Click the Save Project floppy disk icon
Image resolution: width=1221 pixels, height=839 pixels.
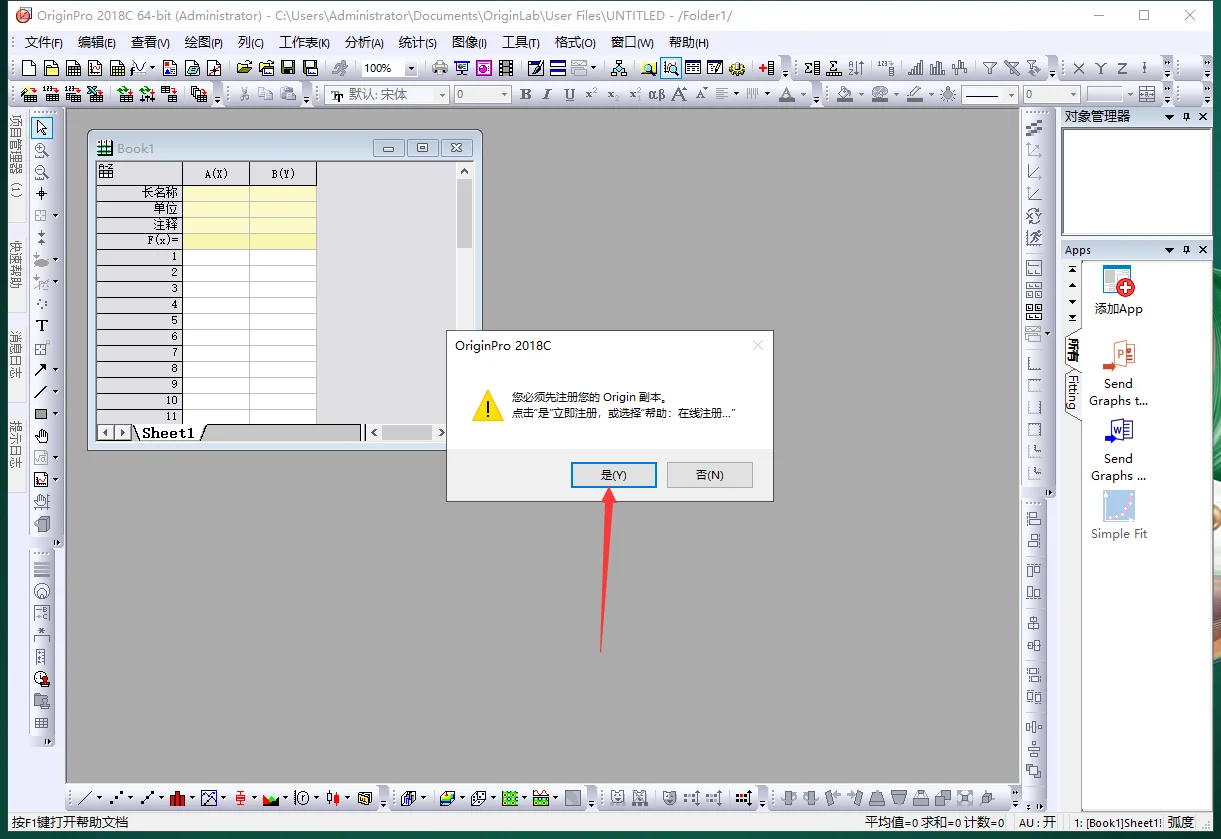point(288,68)
